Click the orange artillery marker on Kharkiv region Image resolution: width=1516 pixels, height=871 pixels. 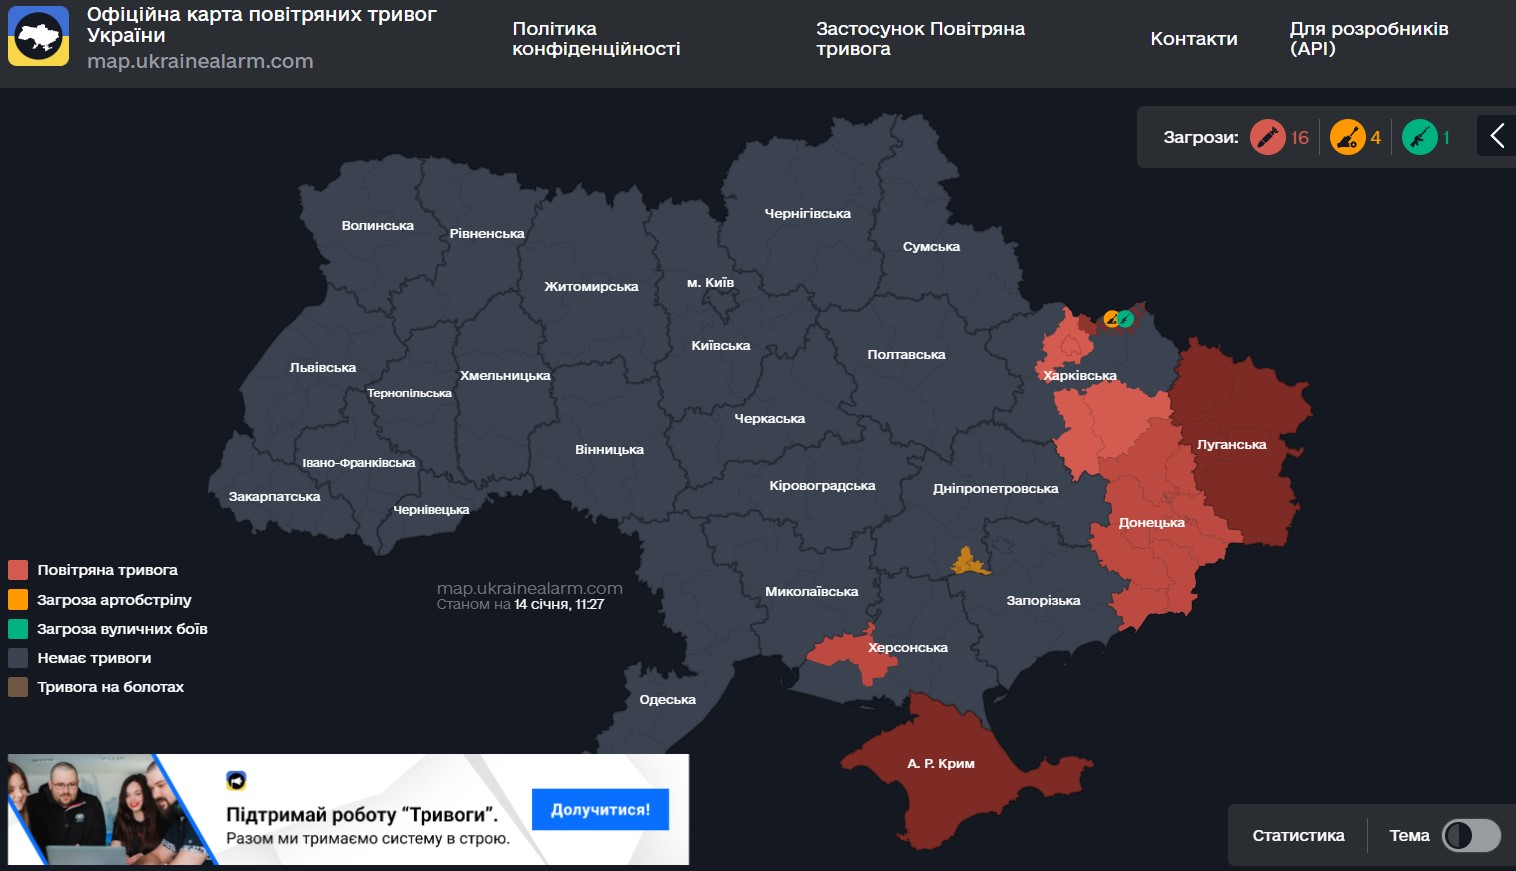tap(1111, 319)
